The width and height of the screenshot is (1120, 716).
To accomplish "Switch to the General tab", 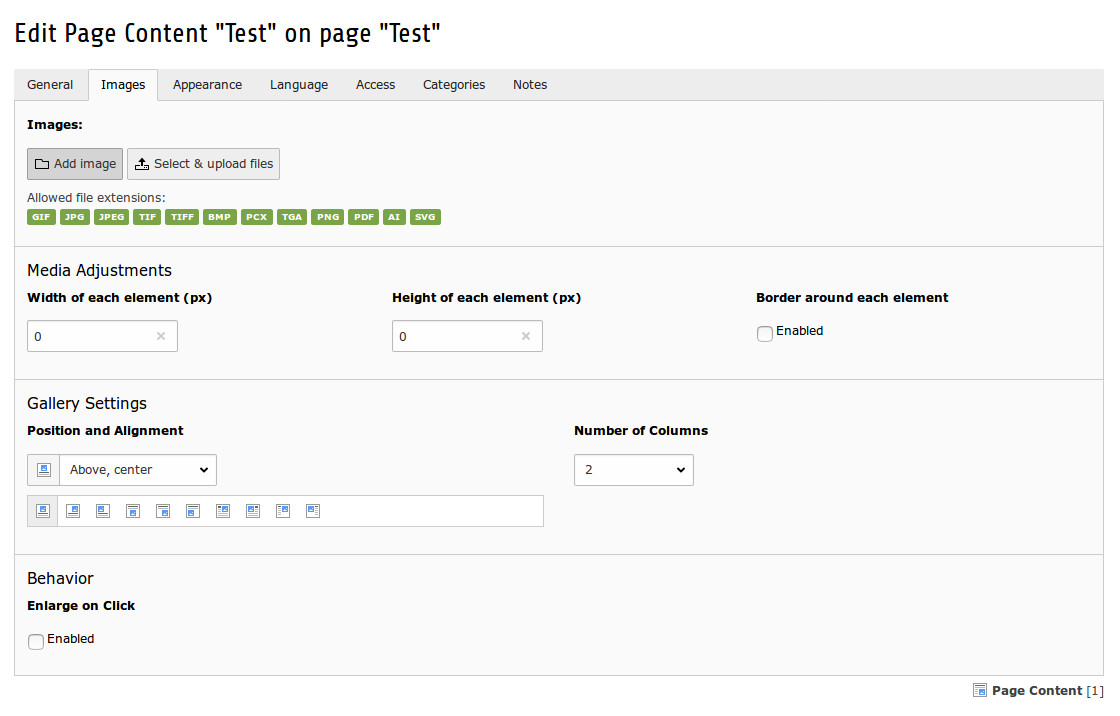I will [50, 85].
